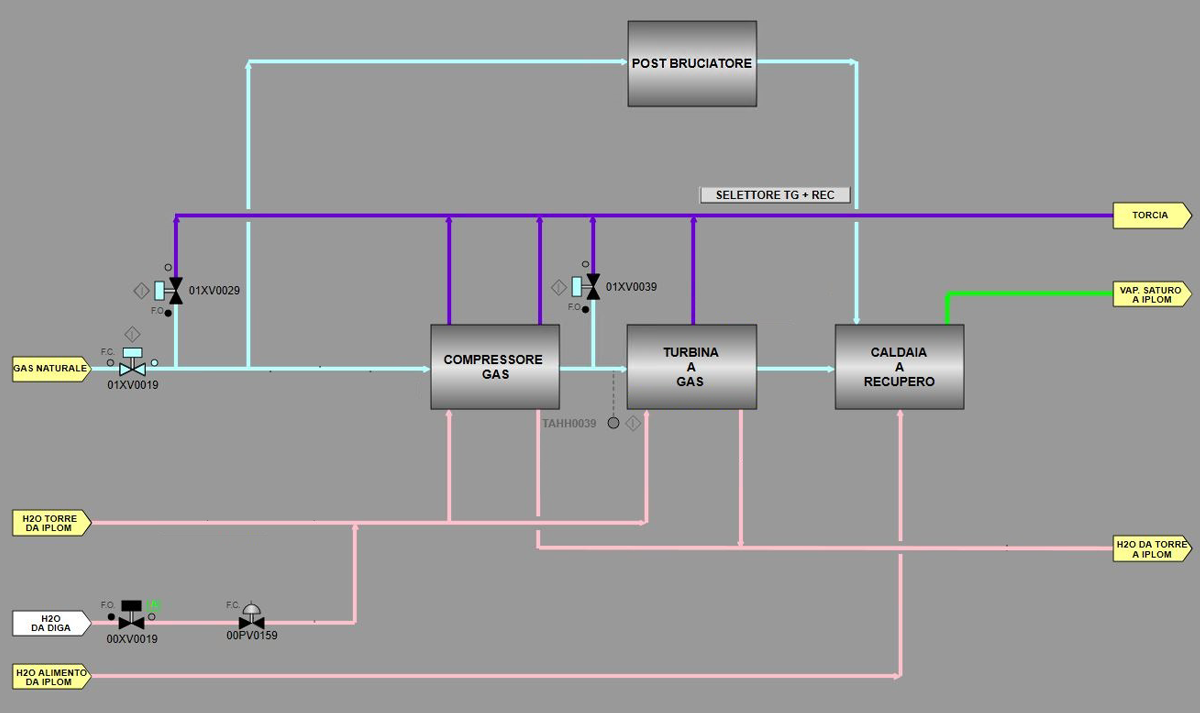
Task: Select valve 01XV0029 symbol
Action: (177, 290)
